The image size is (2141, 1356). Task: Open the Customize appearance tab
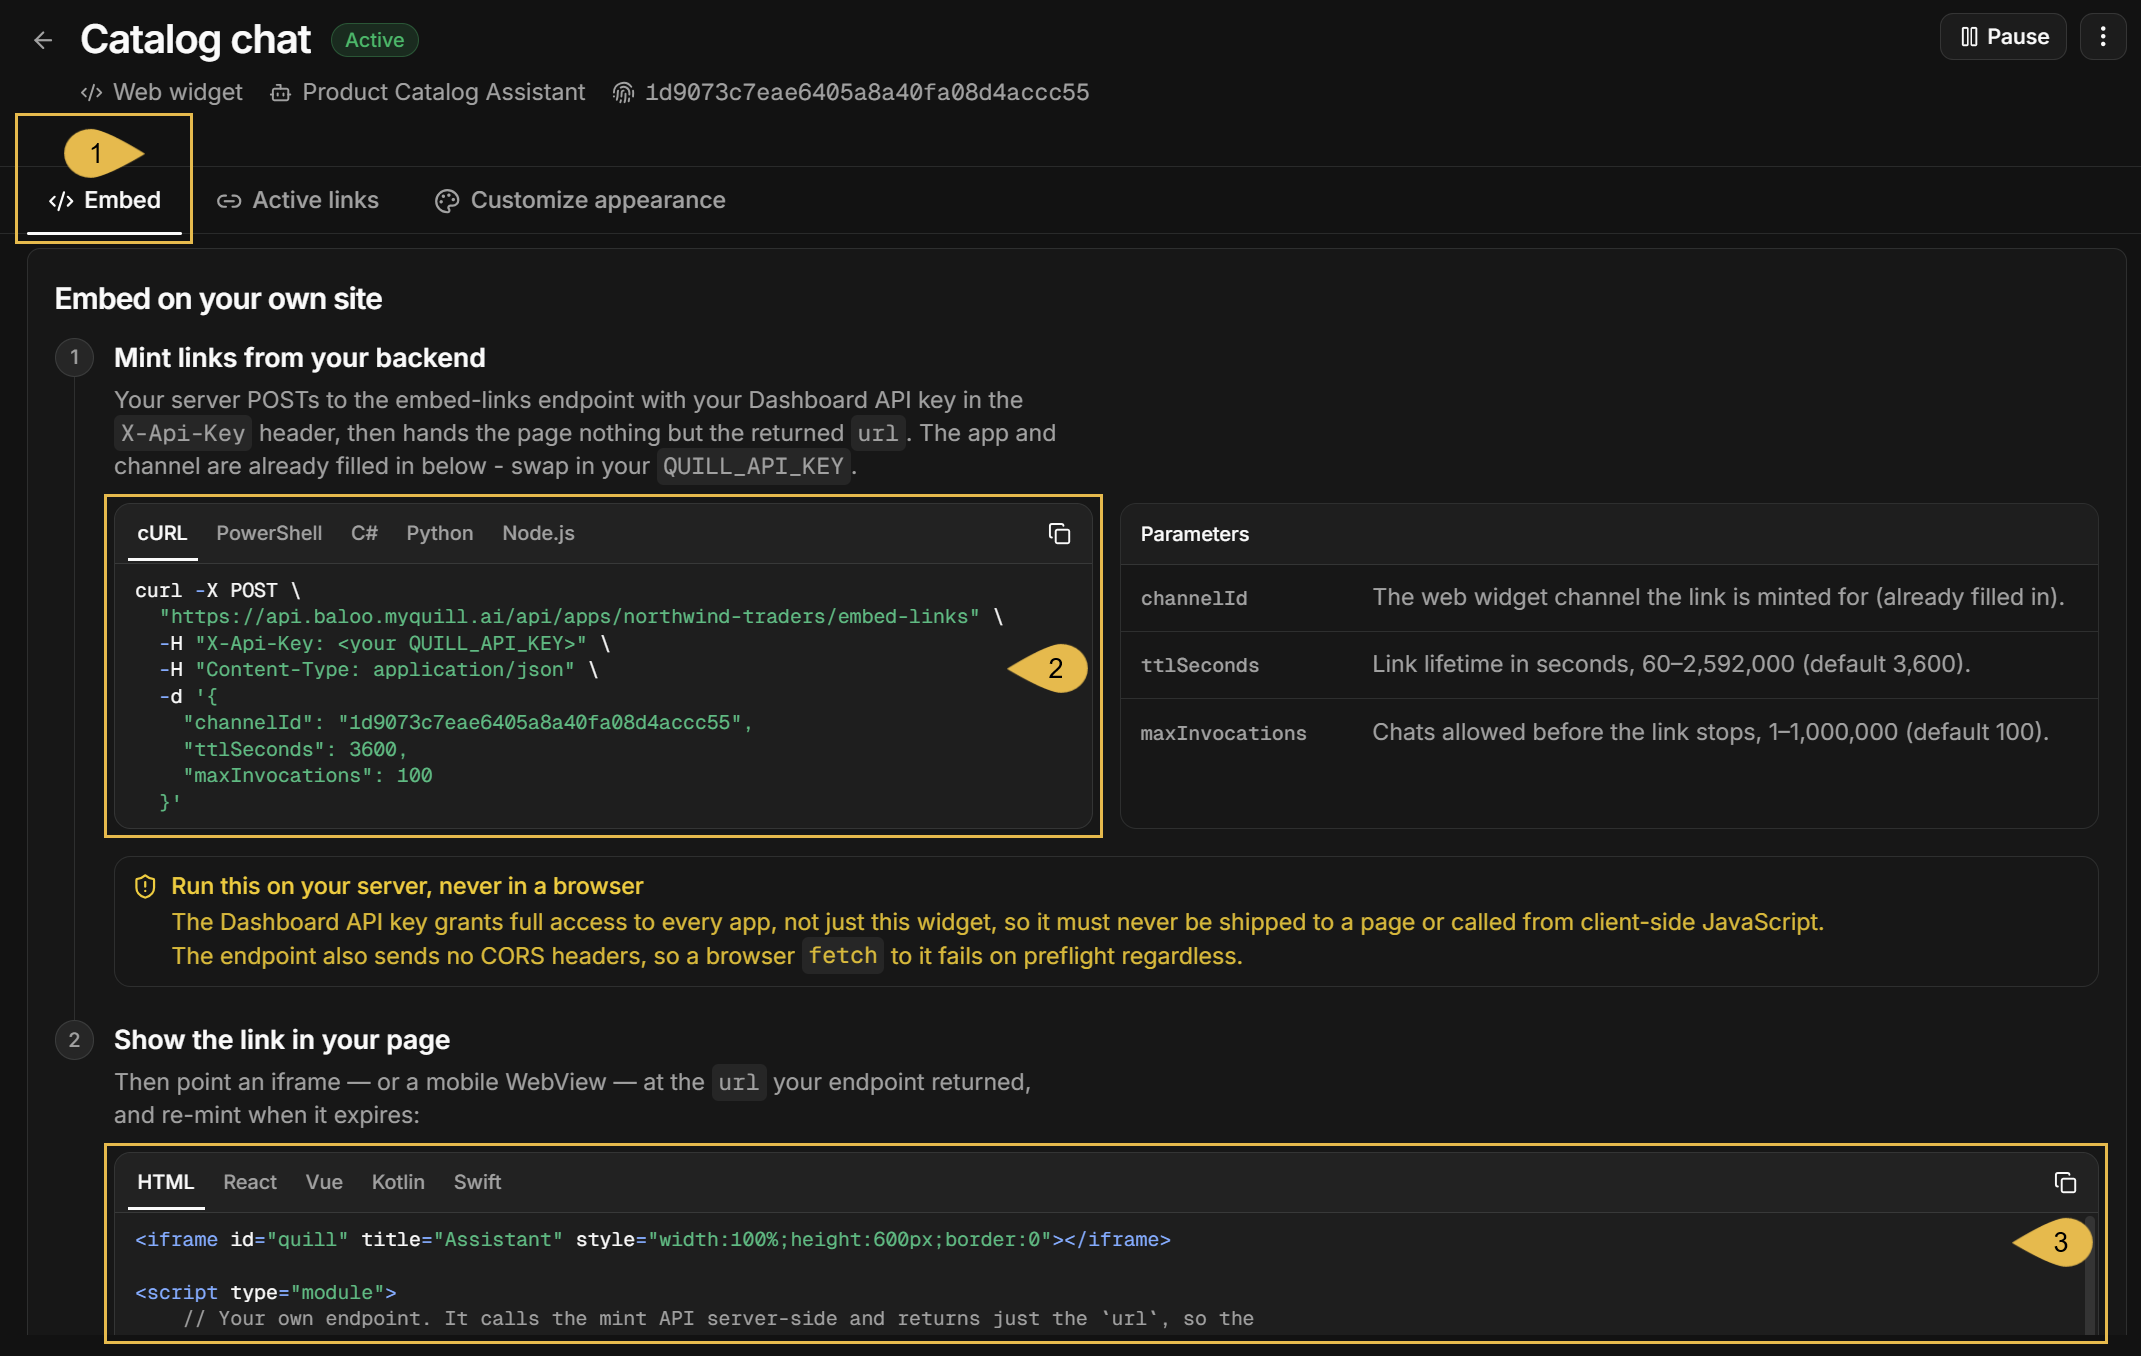pyautogui.click(x=580, y=200)
